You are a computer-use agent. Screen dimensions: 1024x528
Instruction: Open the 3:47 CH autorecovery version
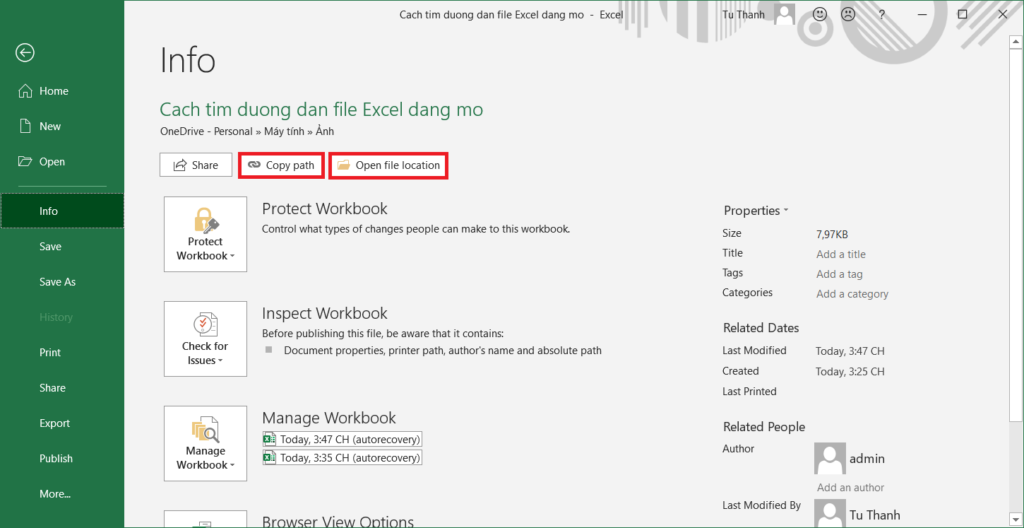(x=342, y=438)
